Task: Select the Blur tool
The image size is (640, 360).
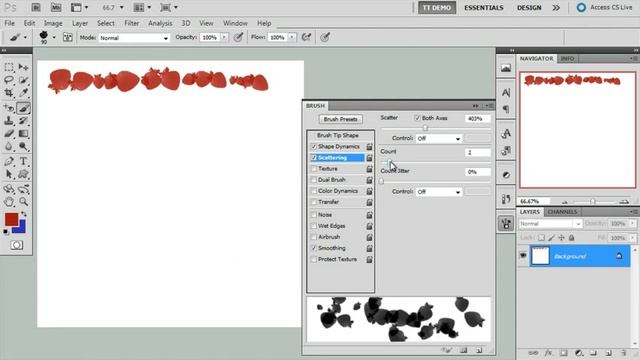Action: pos(9,147)
